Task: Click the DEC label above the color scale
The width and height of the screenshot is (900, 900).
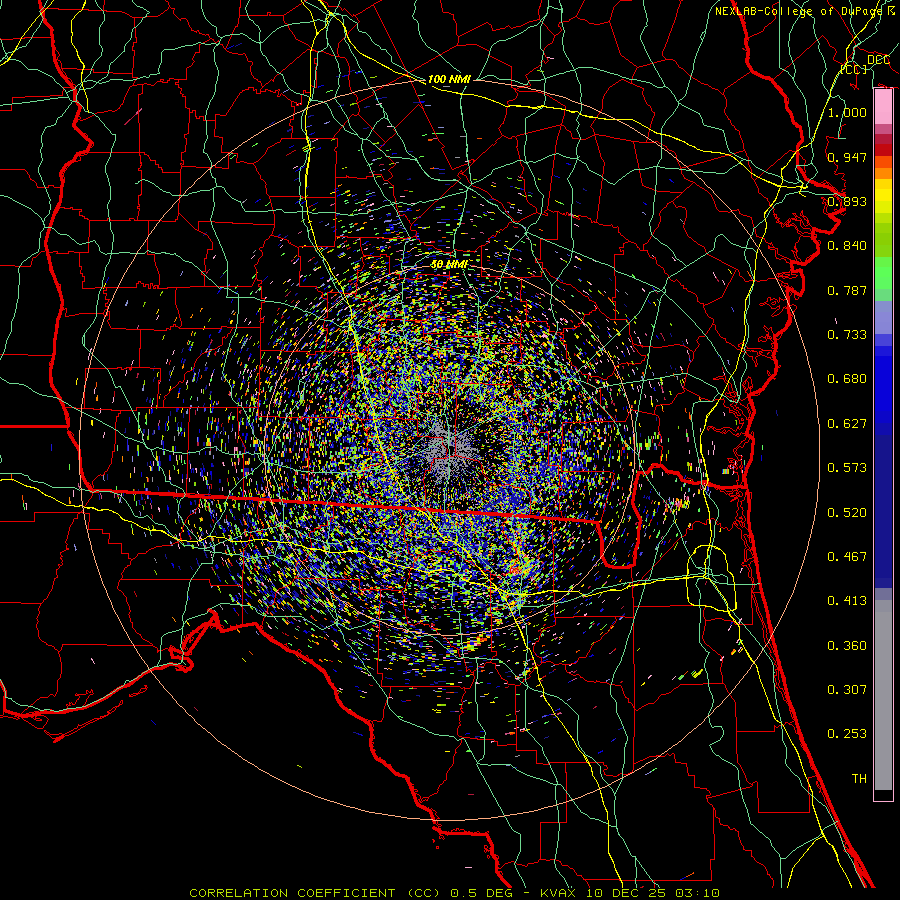Action: pos(878,60)
